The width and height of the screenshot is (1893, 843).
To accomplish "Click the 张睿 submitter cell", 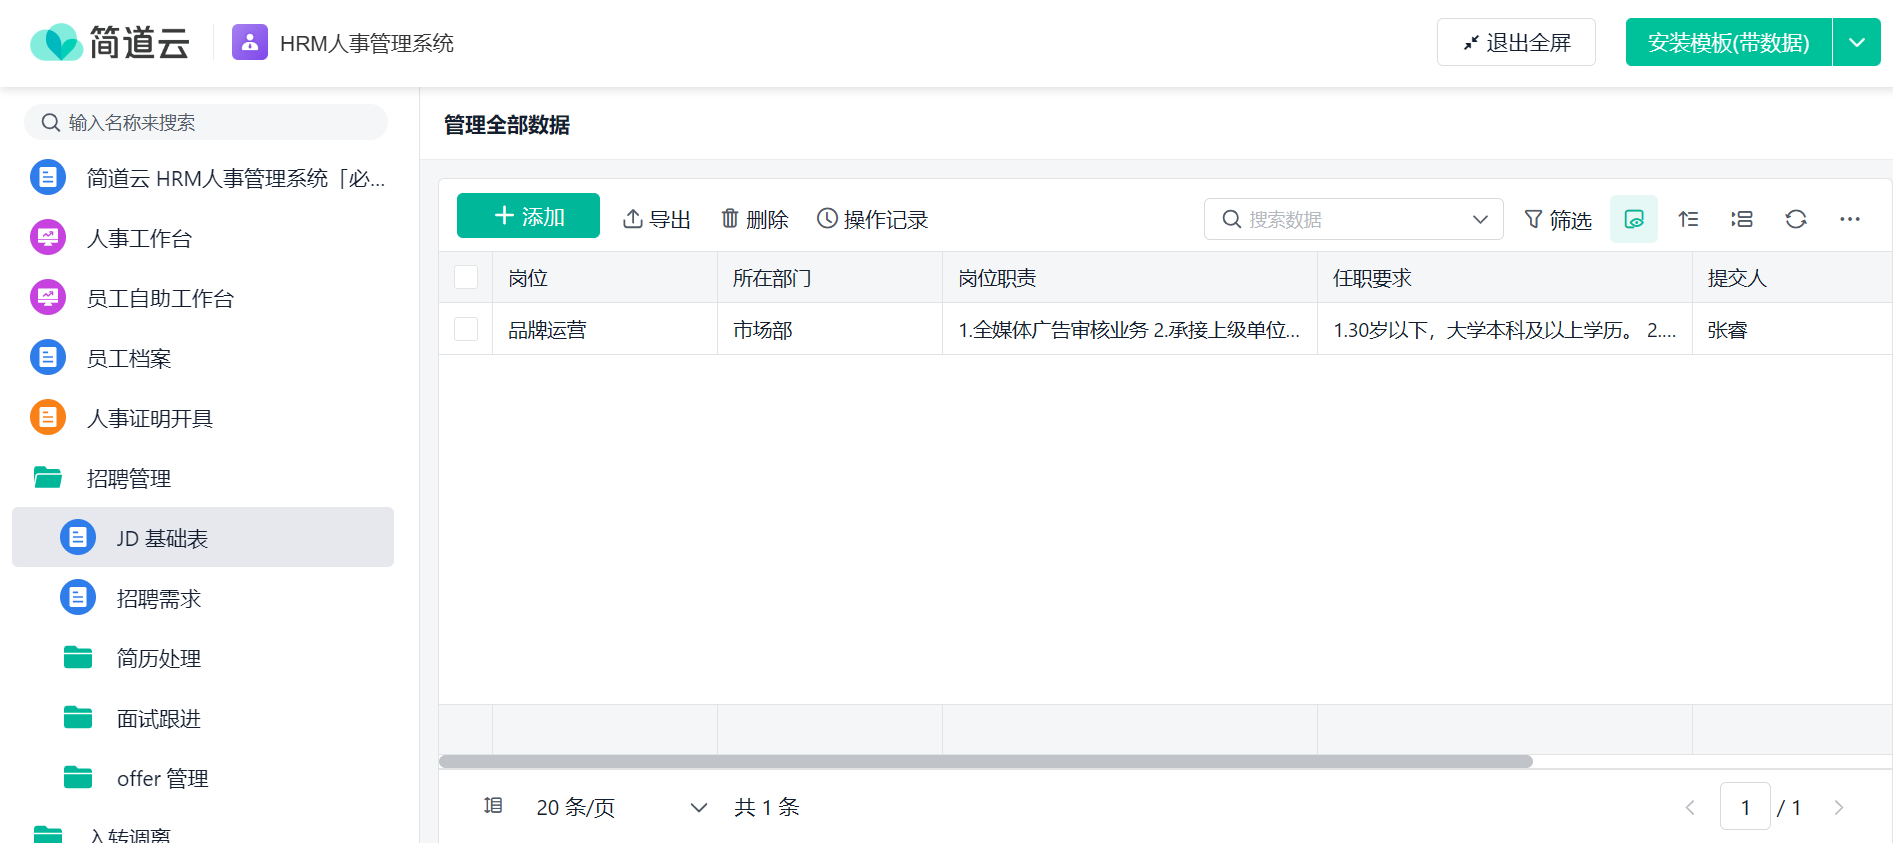I will (1792, 329).
